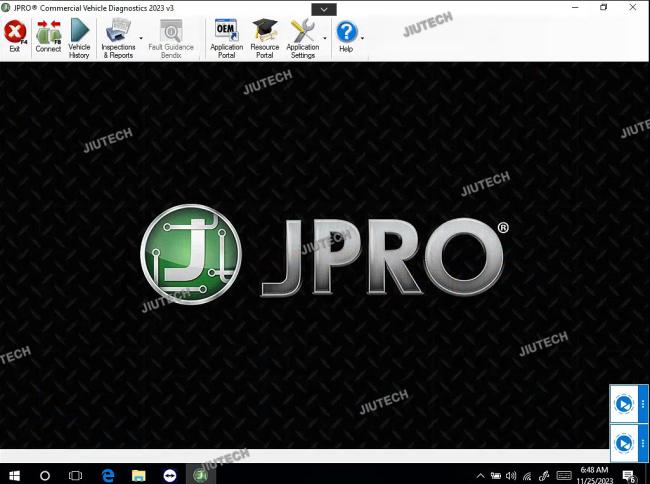Open Microsoft Edge from the taskbar
Viewport: 650px width, 484px height.
click(107, 474)
